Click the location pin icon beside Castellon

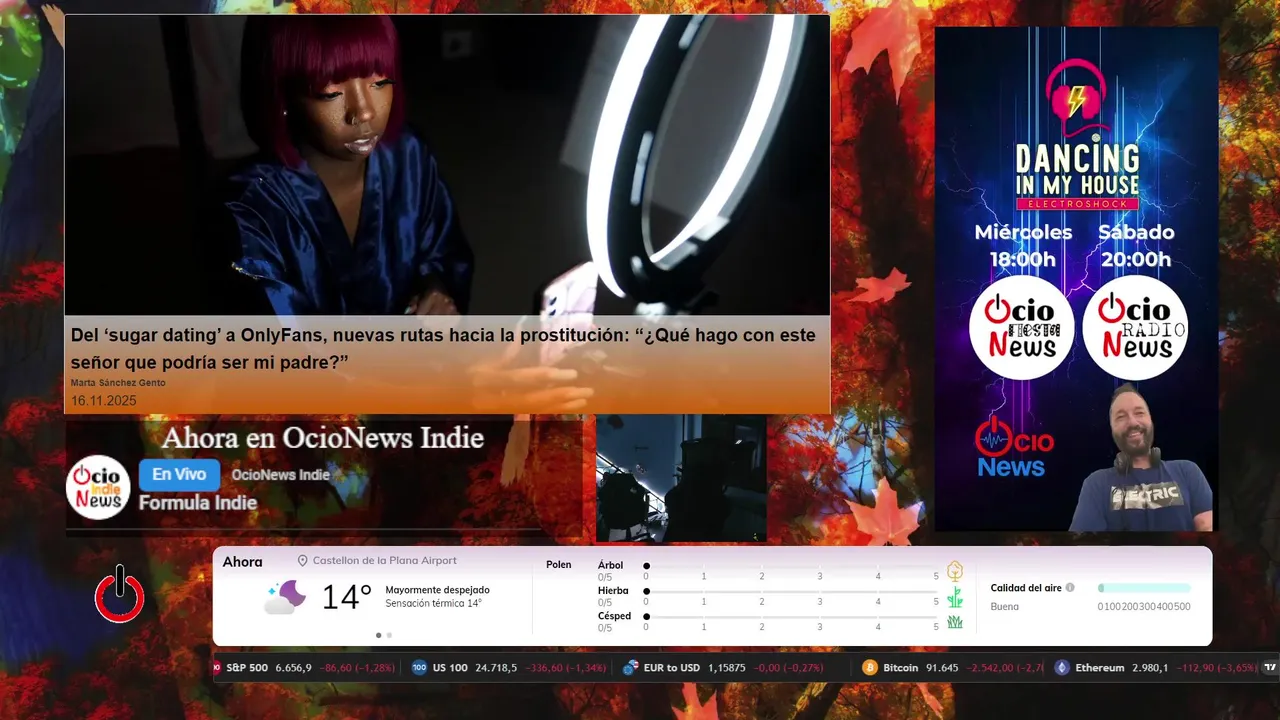click(x=302, y=561)
